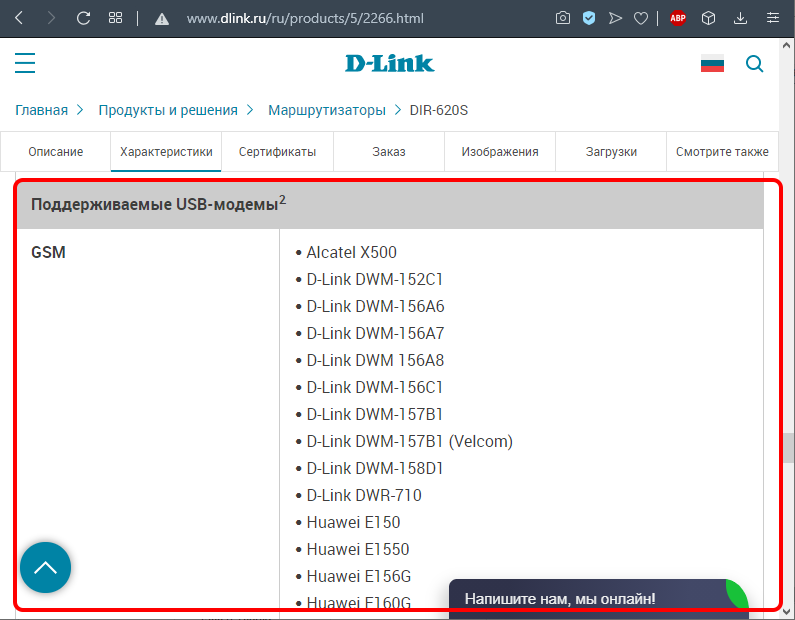Viewport: 795px width, 620px height.
Task: Click the D-Link DWM-152C1 entry
Action: click(375, 279)
